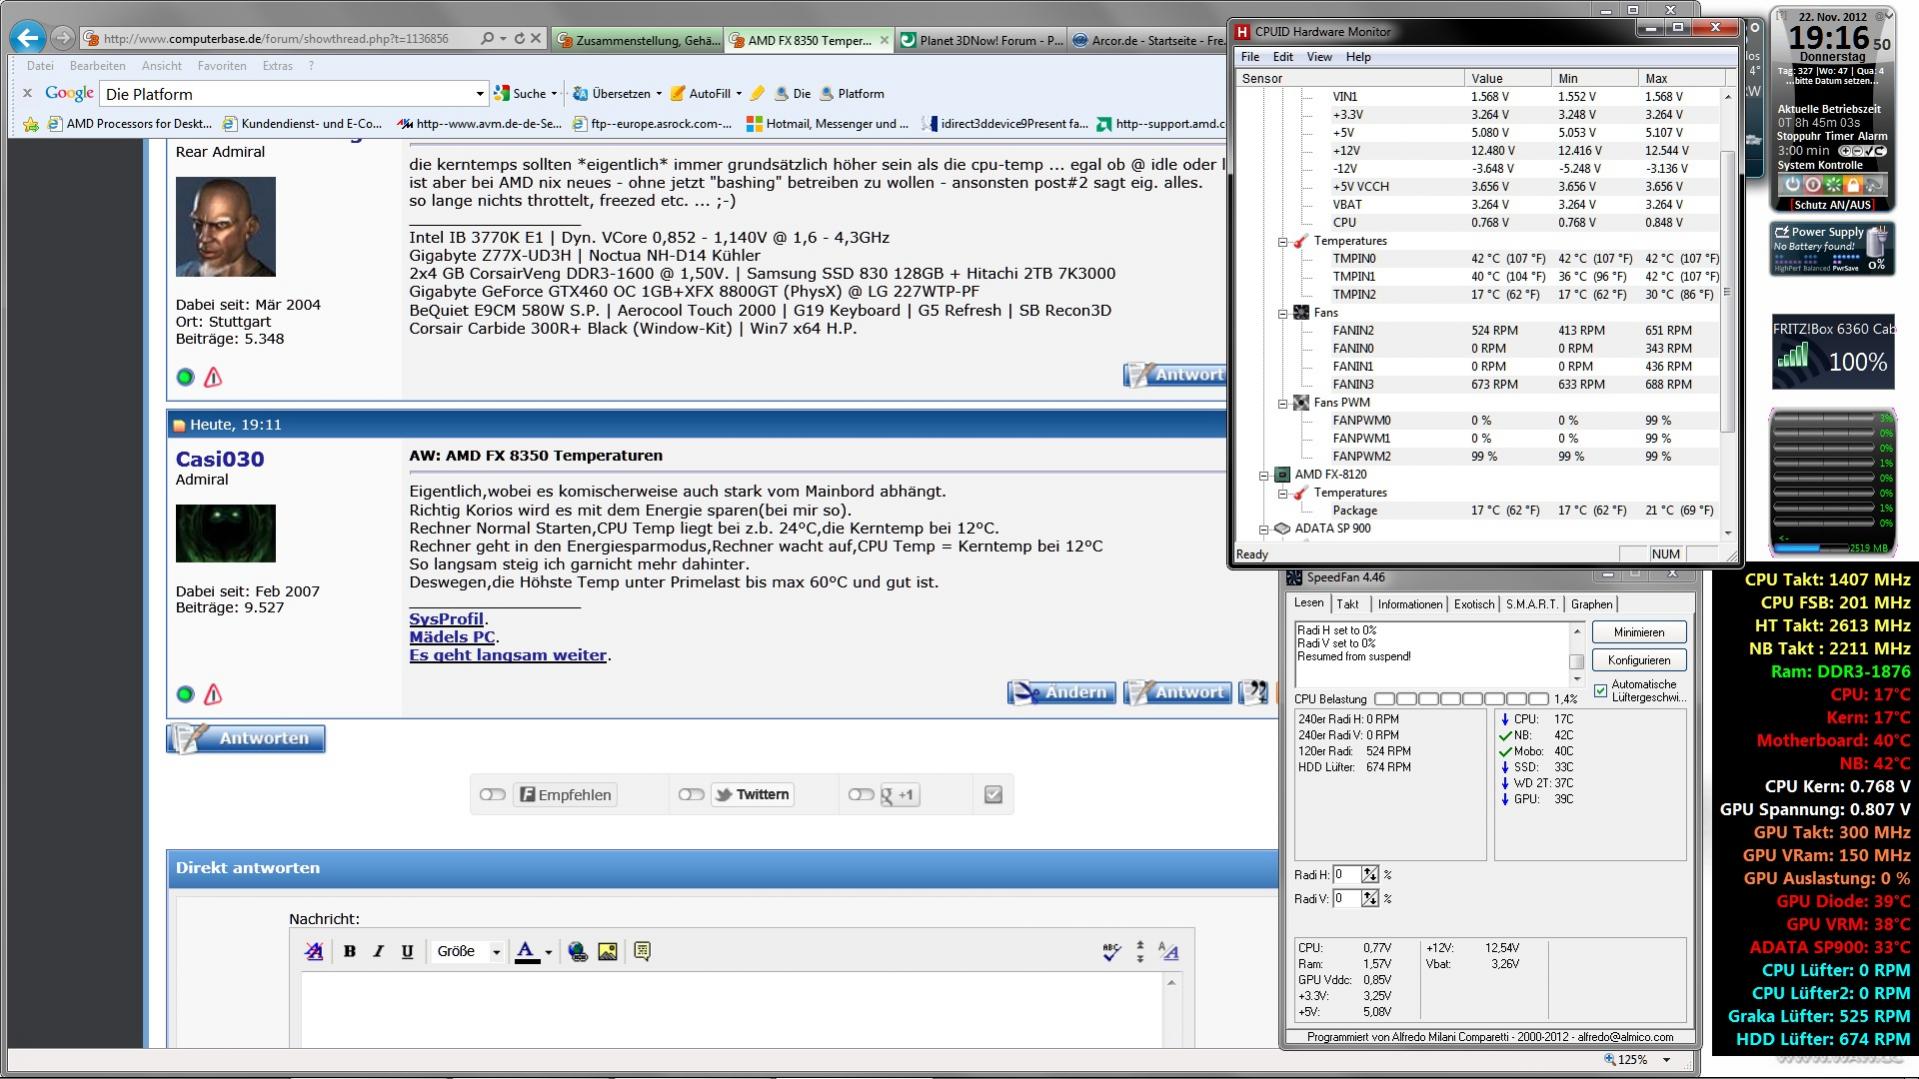1919x1079 pixels.
Task: Open the SysProfil signature link
Action: click(x=446, y=619)
